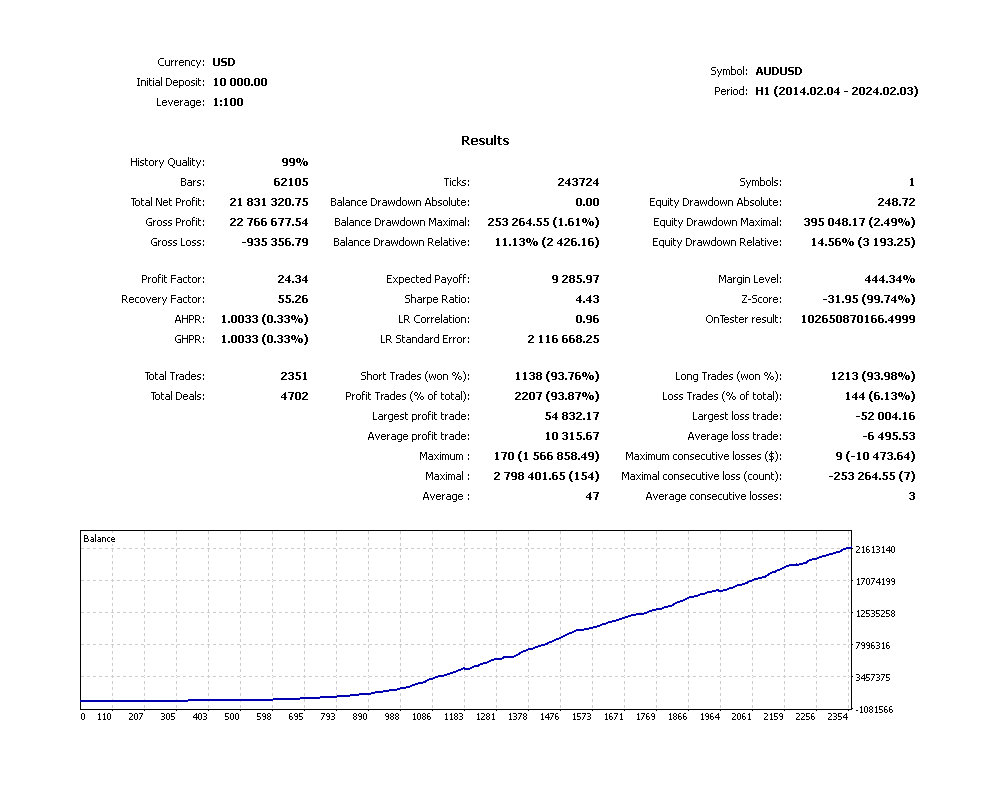Select Largest loss trade value -52 004.16

click(885, 416)
